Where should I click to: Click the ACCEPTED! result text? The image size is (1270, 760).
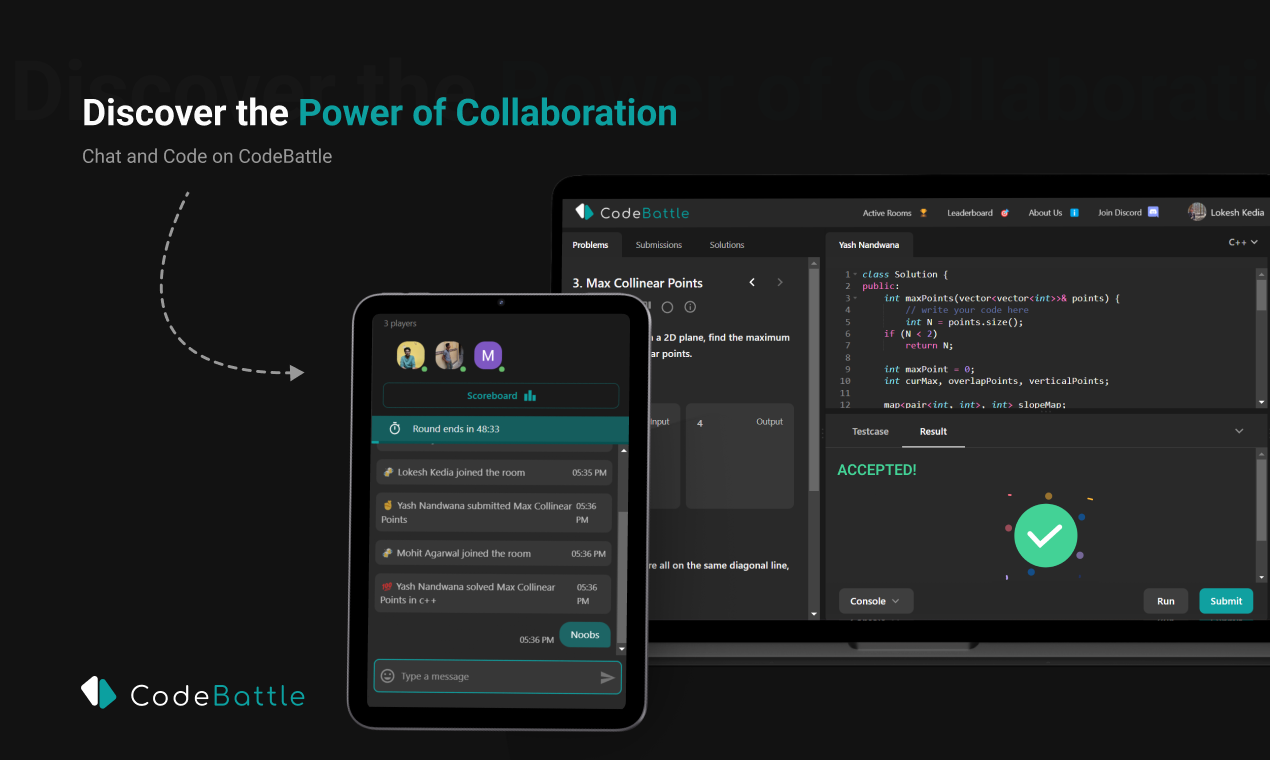coord(877,469)
